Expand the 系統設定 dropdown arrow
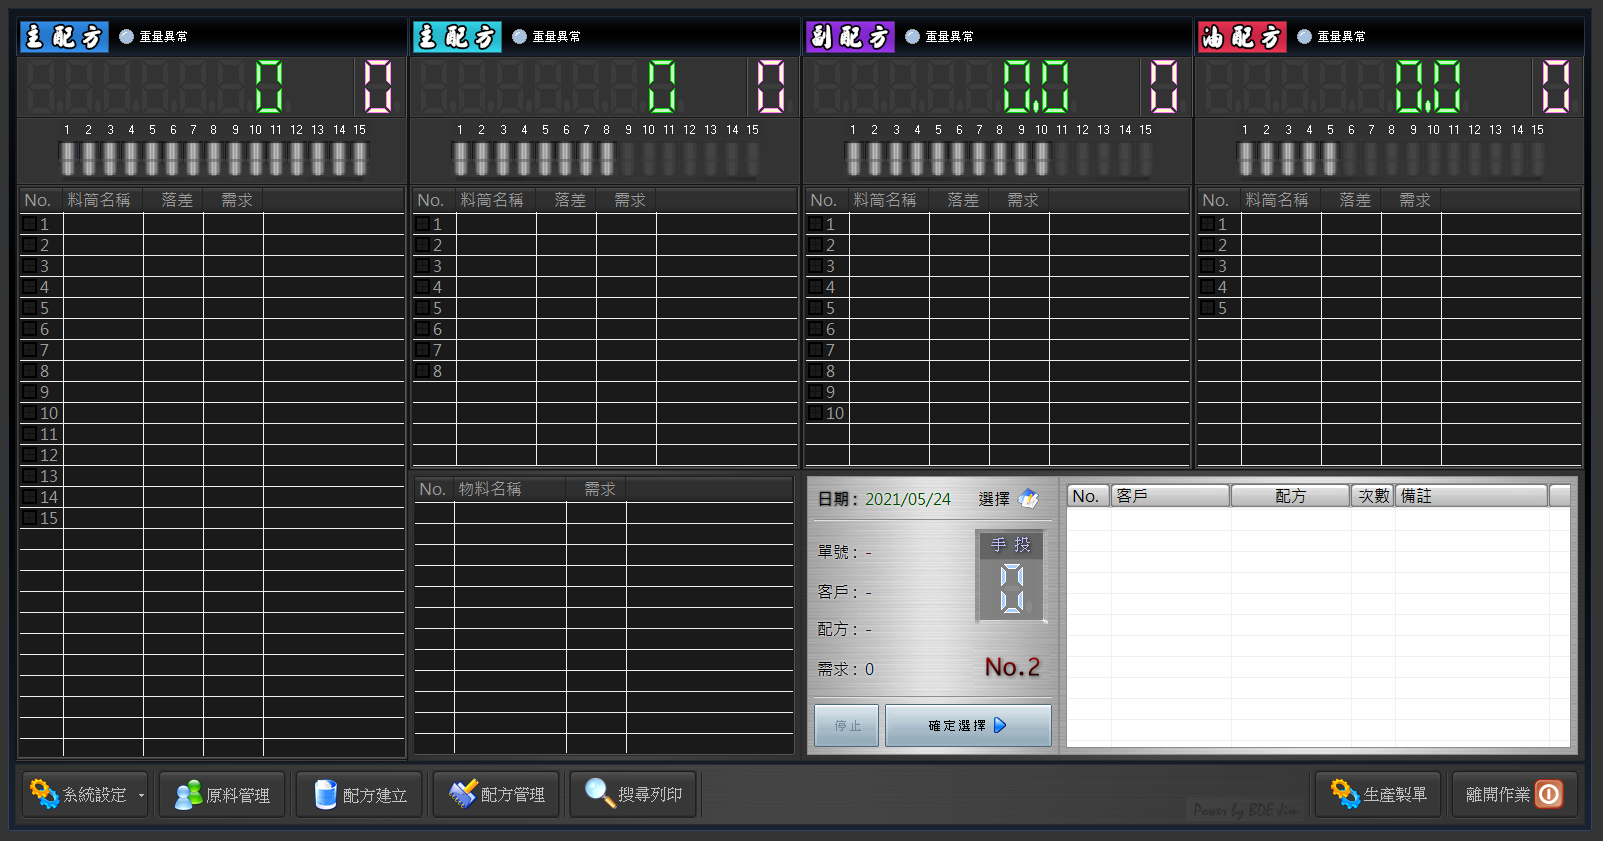Image resolution: width=1603 pixels, height=841 pixels. pyautogui.click(x=141, y=796)
